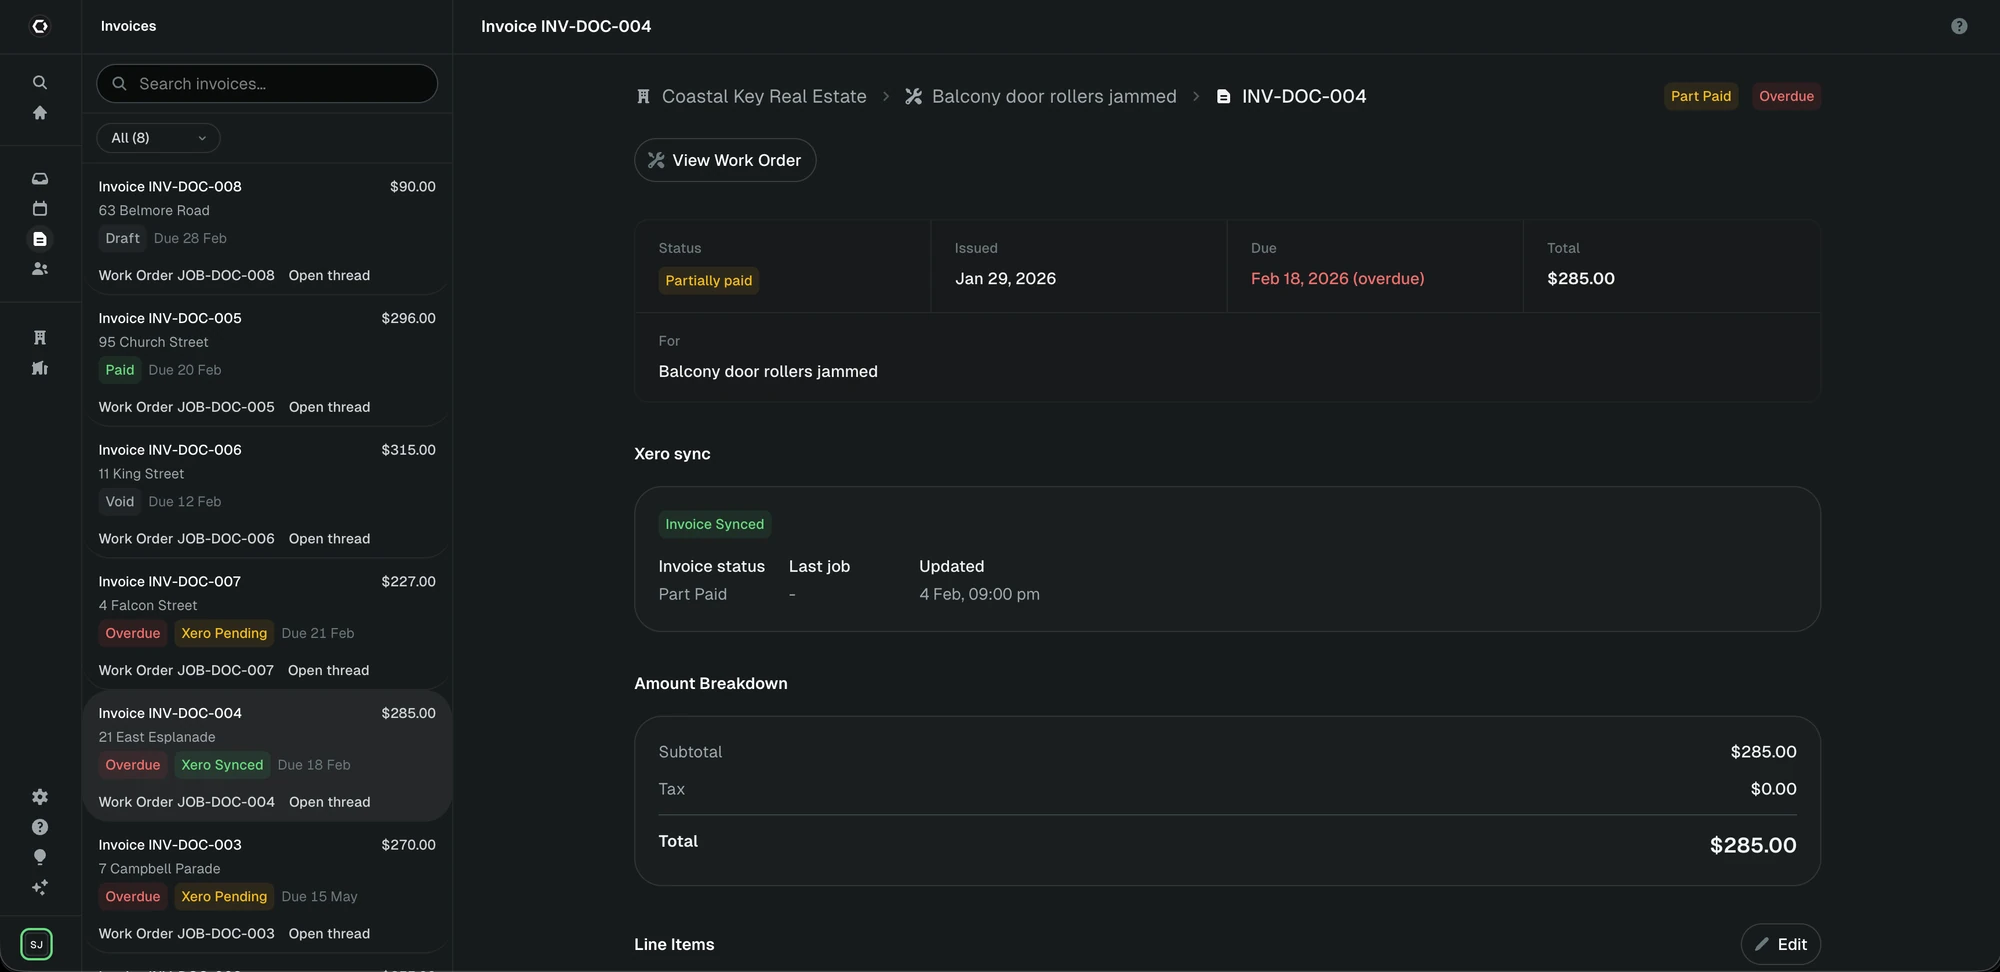Open Work Order JOB-DOC-006 link
Screen dimensions: 2000x972
(x=186, y=539)
